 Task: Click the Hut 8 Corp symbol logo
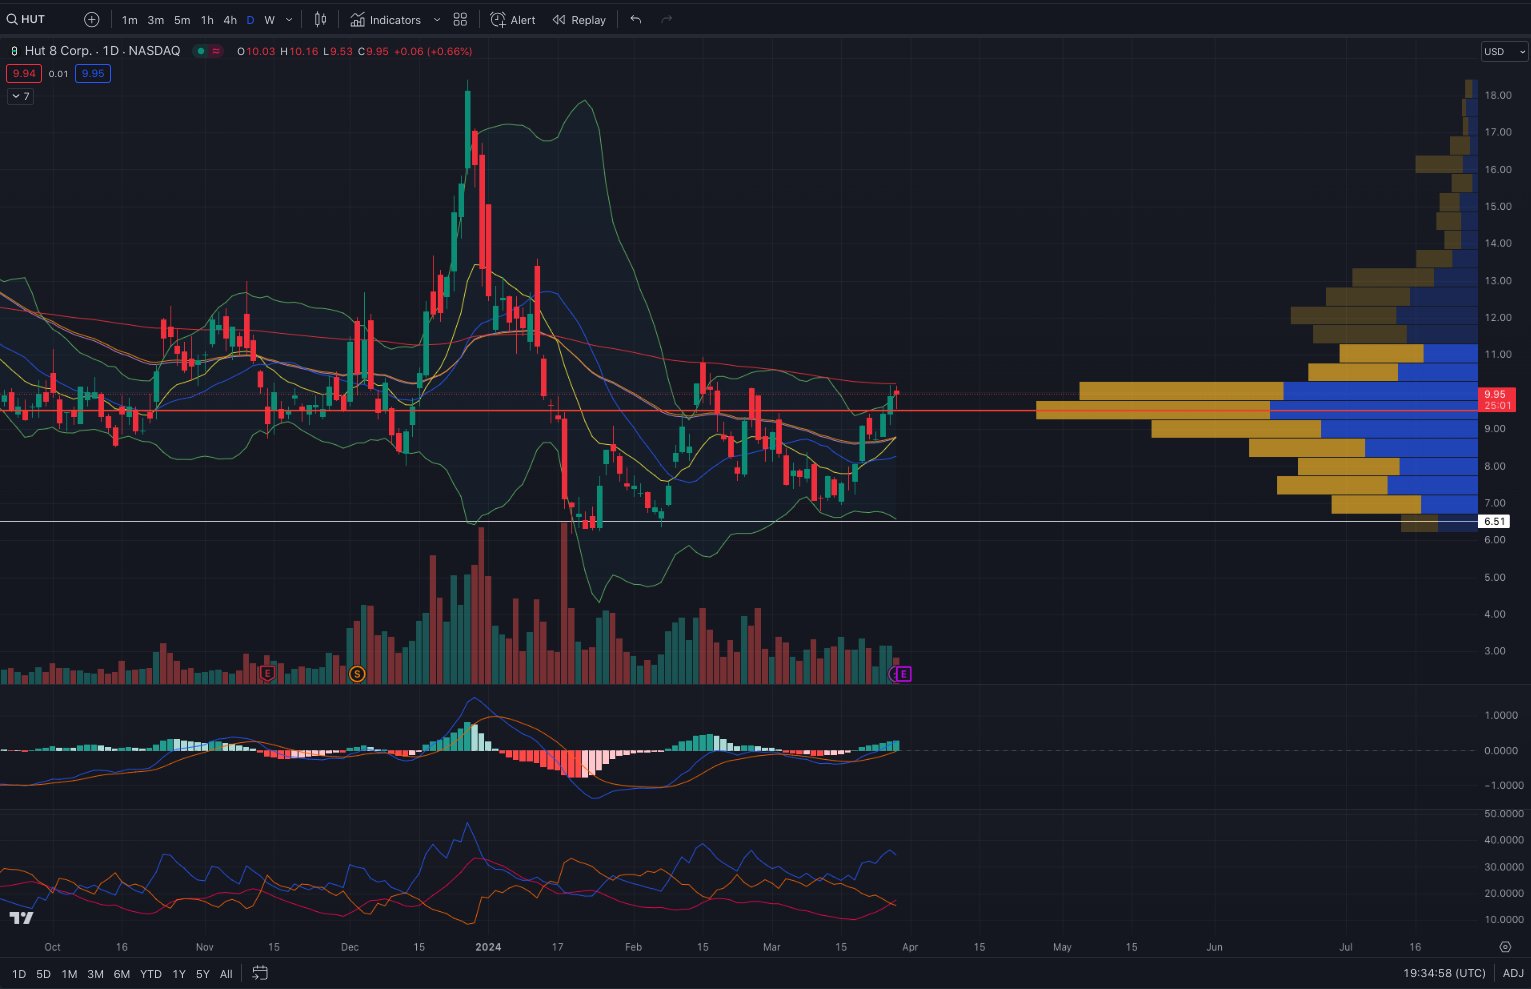pyautogui.click(x=14, y=51)
